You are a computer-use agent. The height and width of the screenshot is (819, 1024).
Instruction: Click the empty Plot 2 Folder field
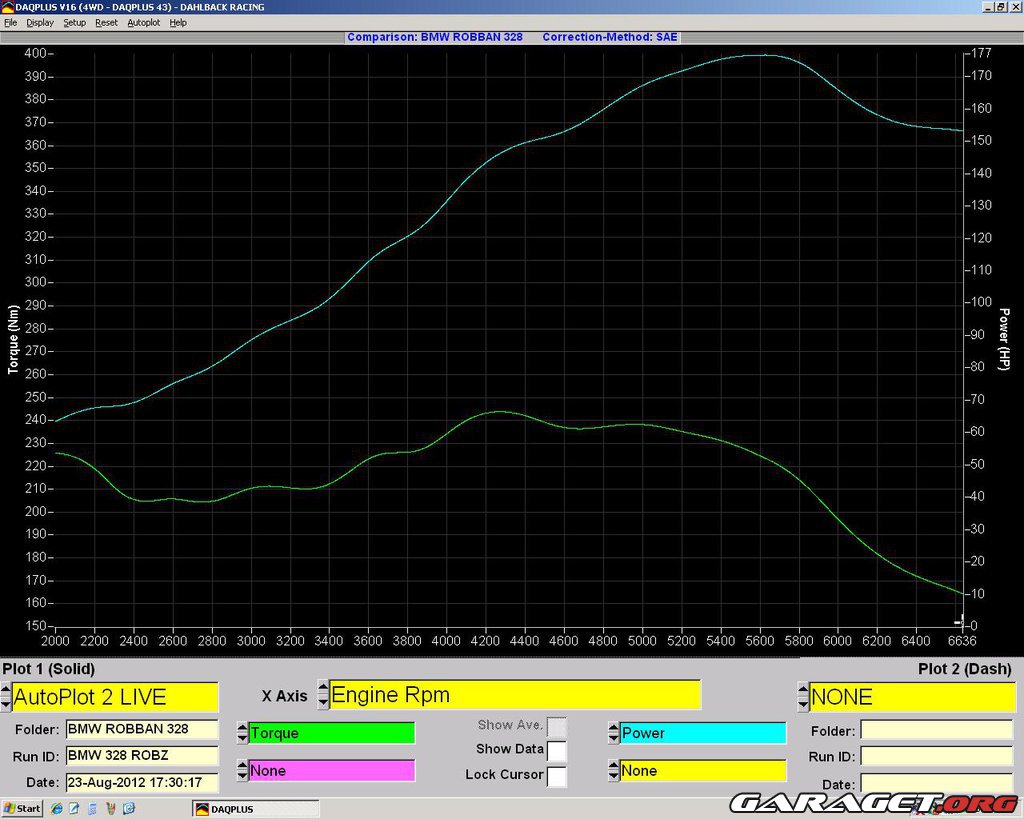point(936,730)
